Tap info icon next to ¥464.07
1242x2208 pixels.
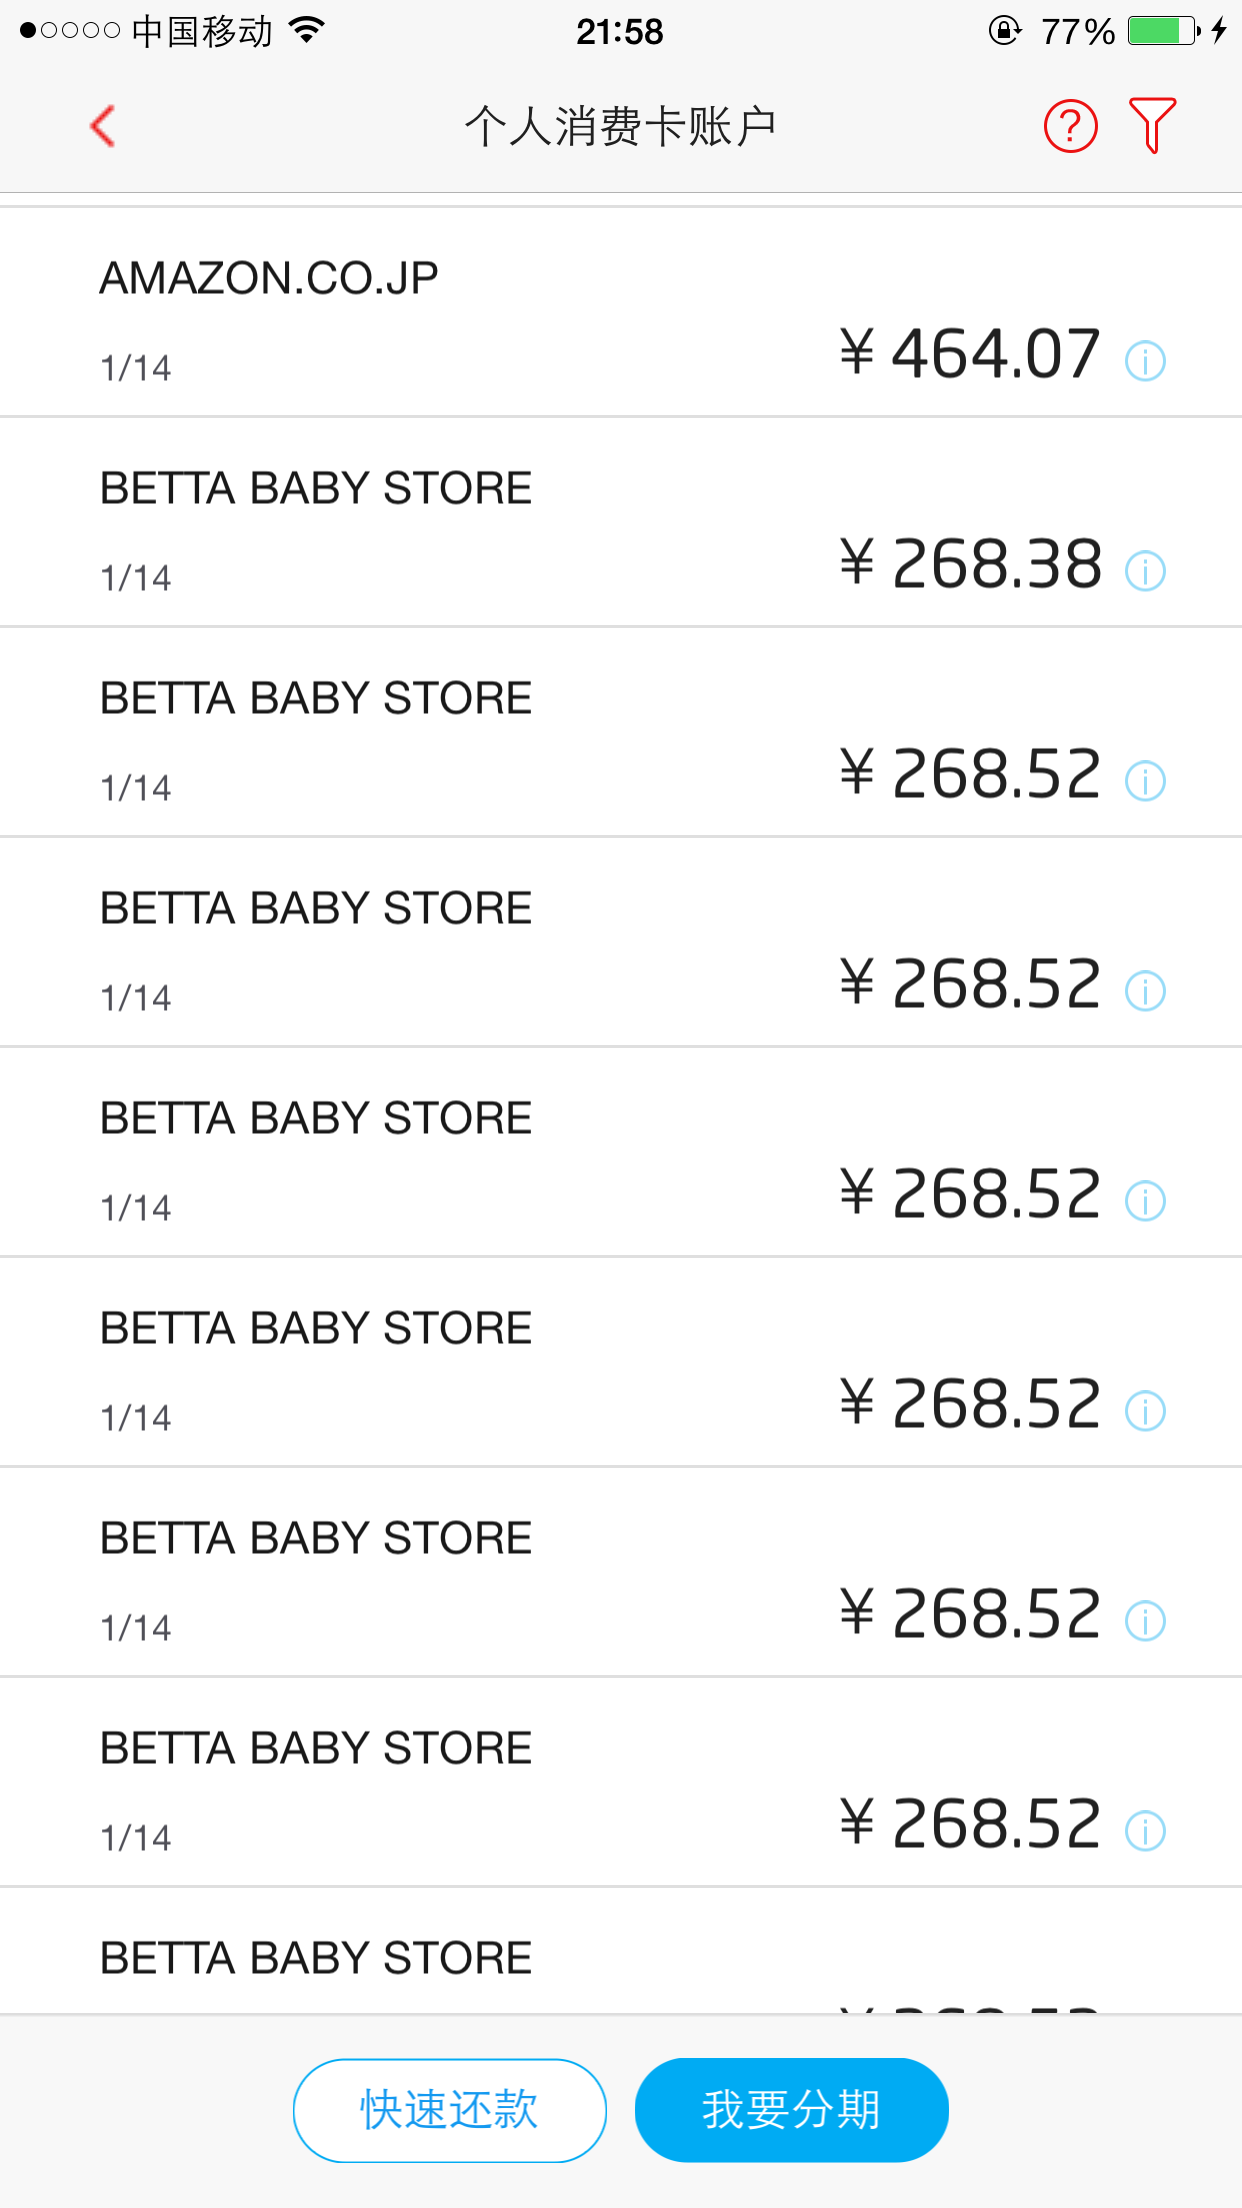1145,361
